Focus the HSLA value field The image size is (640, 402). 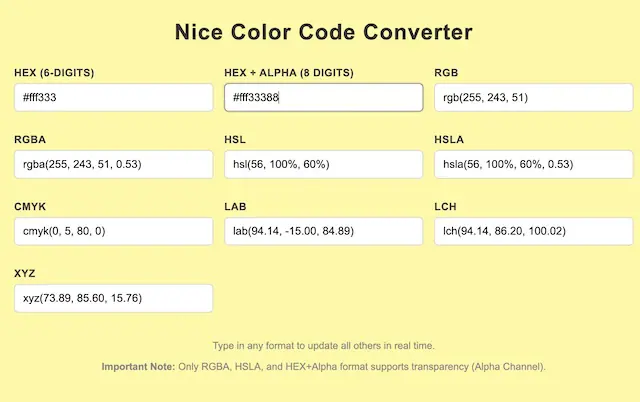pos(533,165)
